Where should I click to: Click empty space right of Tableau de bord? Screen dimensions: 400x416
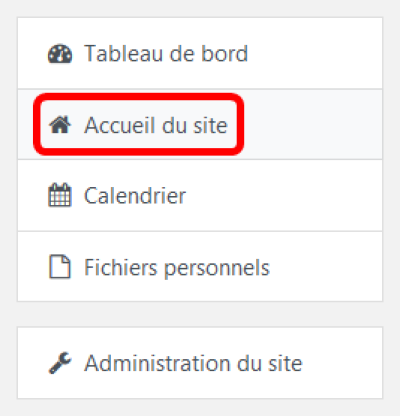point(313,53)
